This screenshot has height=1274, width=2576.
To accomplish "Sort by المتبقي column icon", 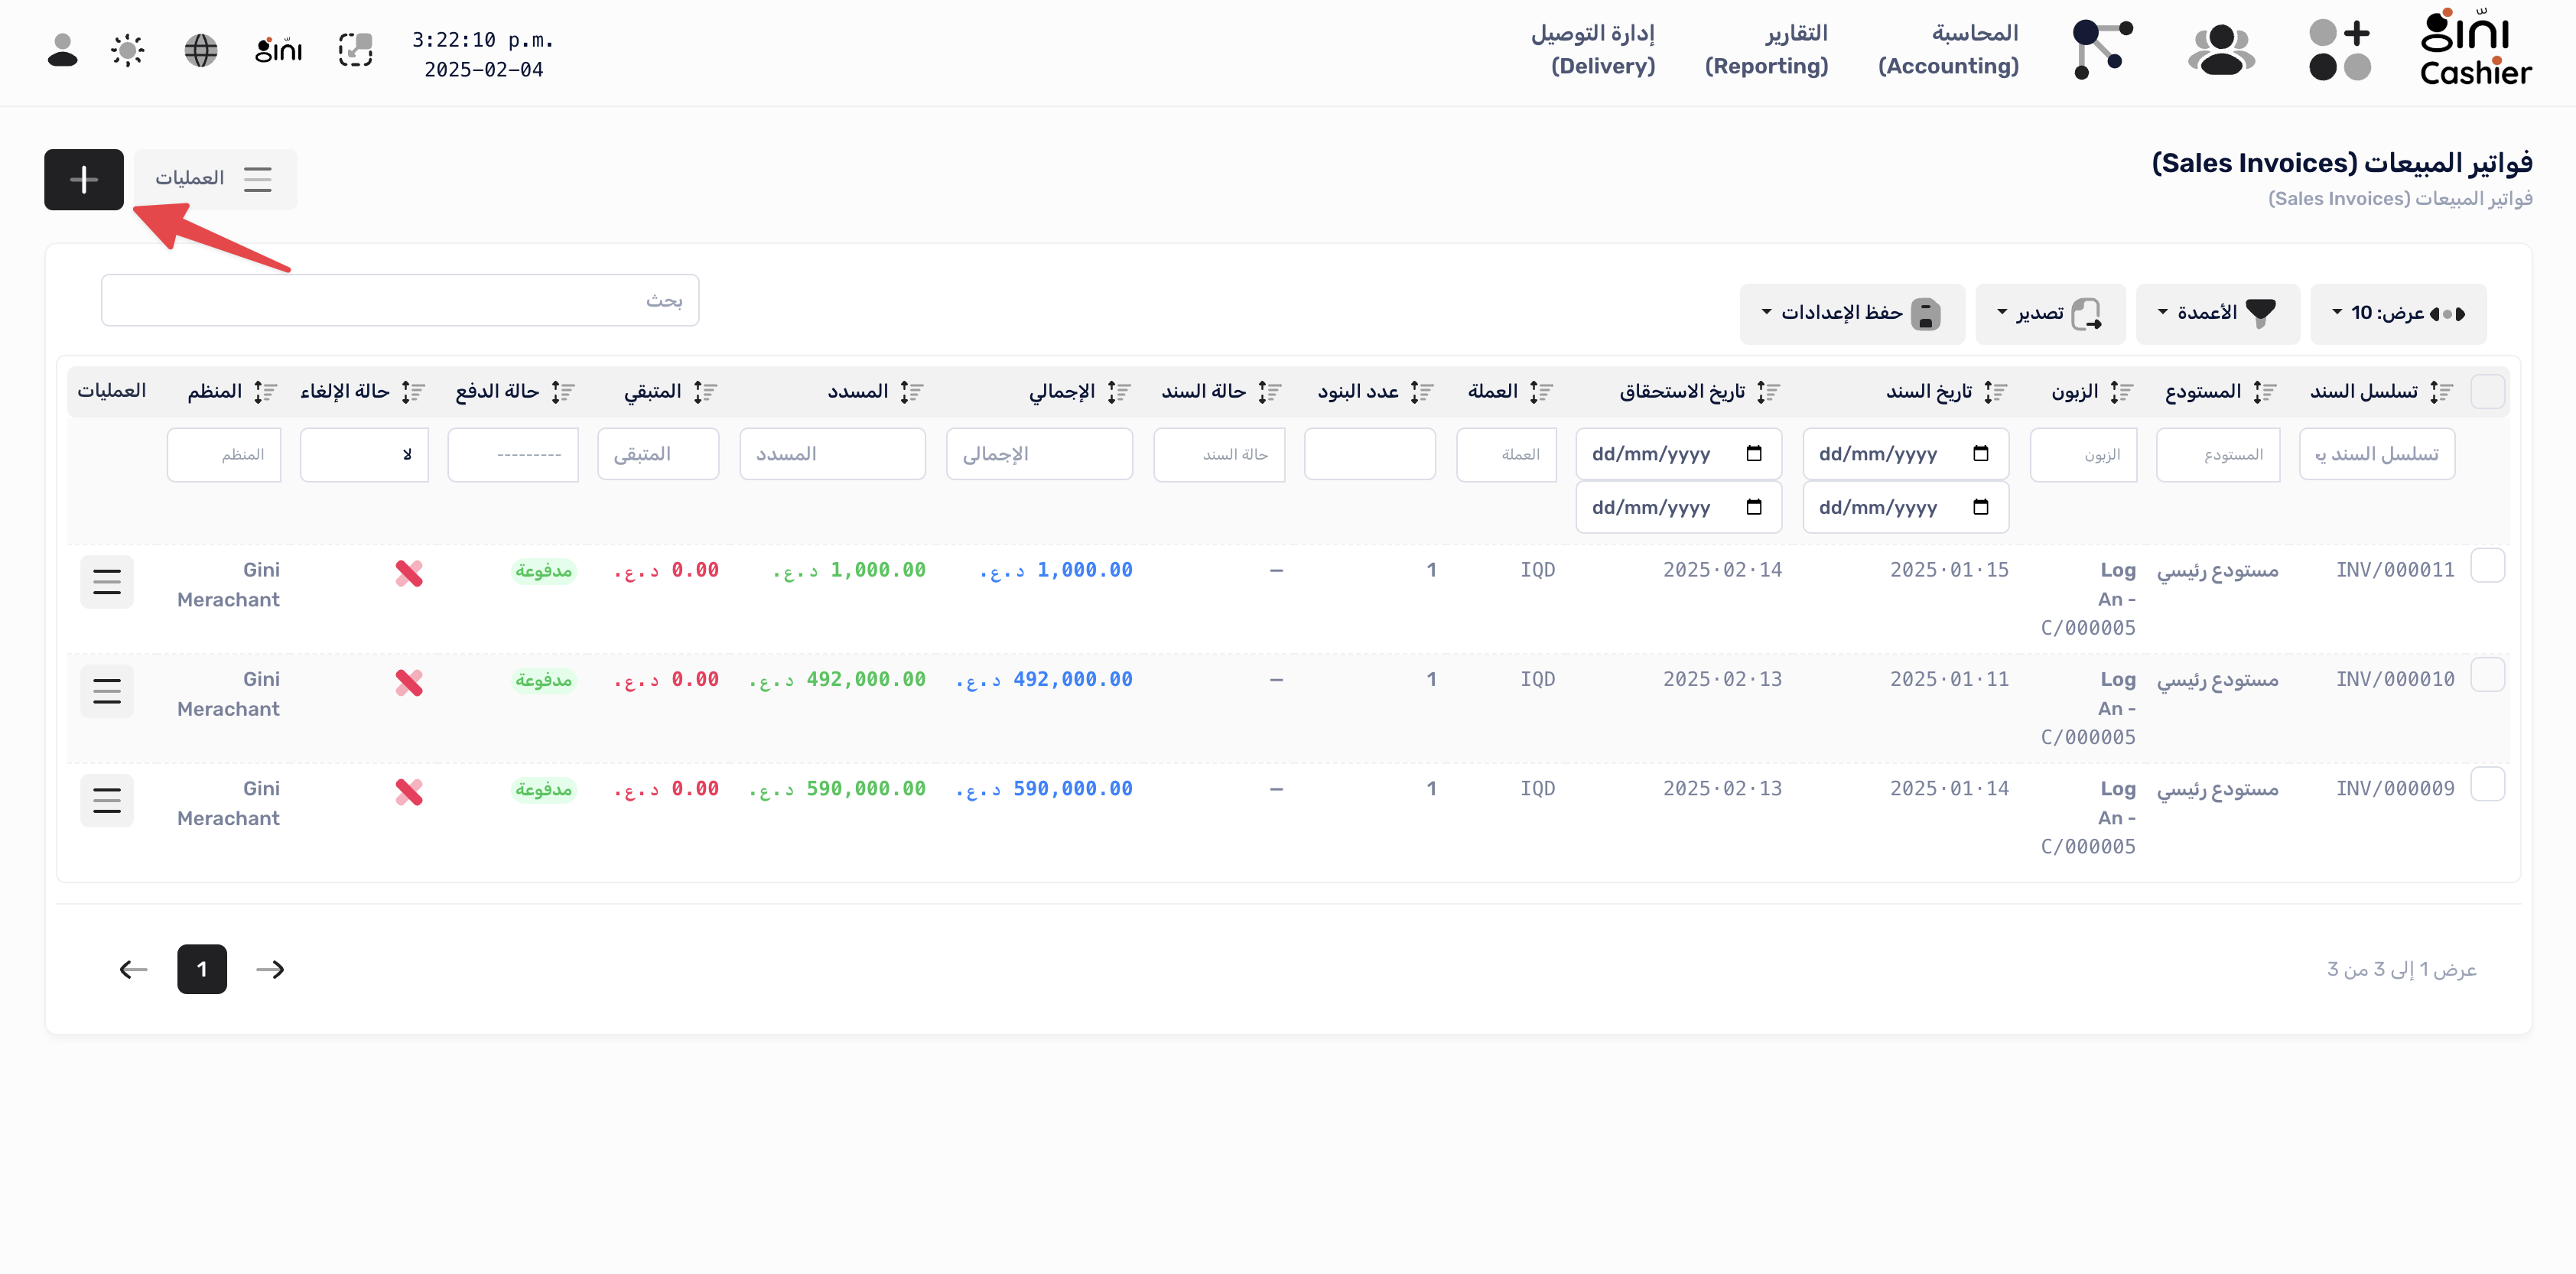I will (x=706, y=392).
